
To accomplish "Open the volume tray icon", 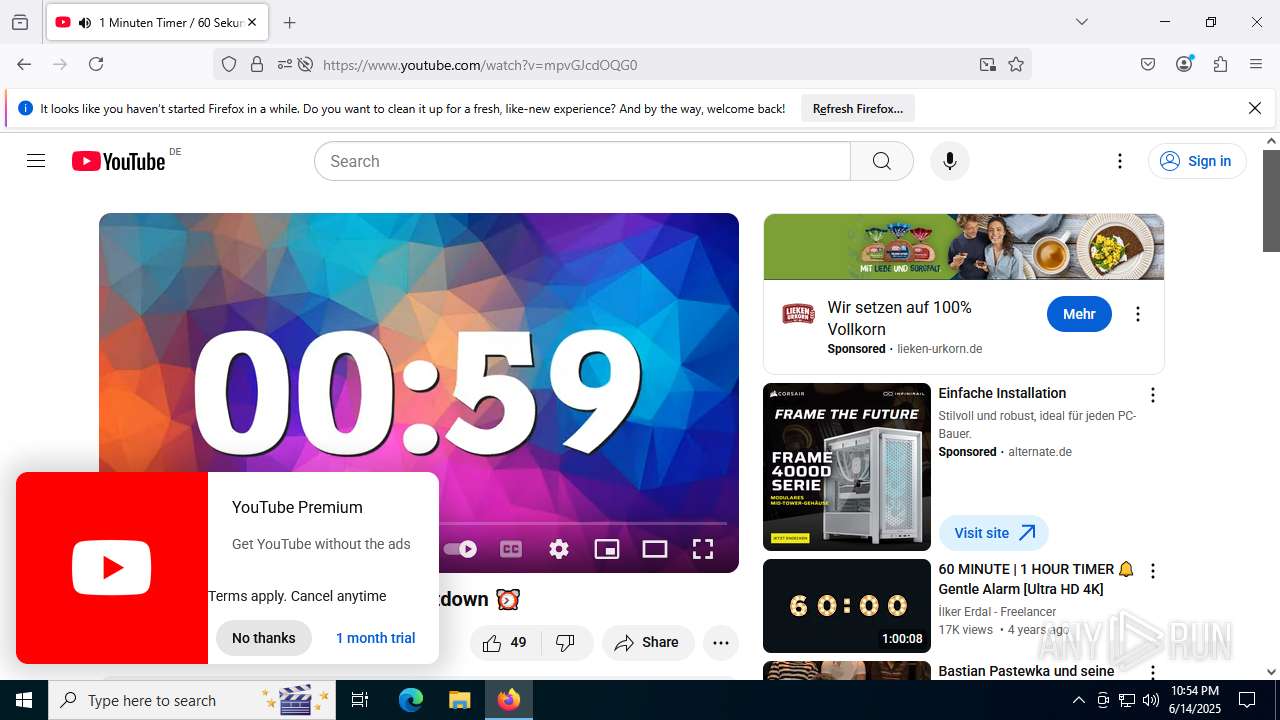I will (x=1151, y=700).
